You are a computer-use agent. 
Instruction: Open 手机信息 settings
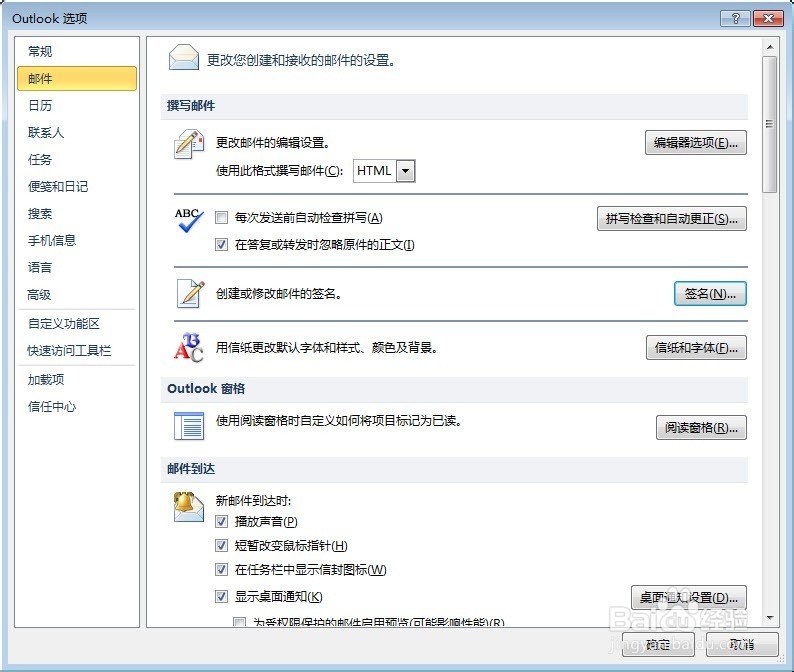coord(77,241)
